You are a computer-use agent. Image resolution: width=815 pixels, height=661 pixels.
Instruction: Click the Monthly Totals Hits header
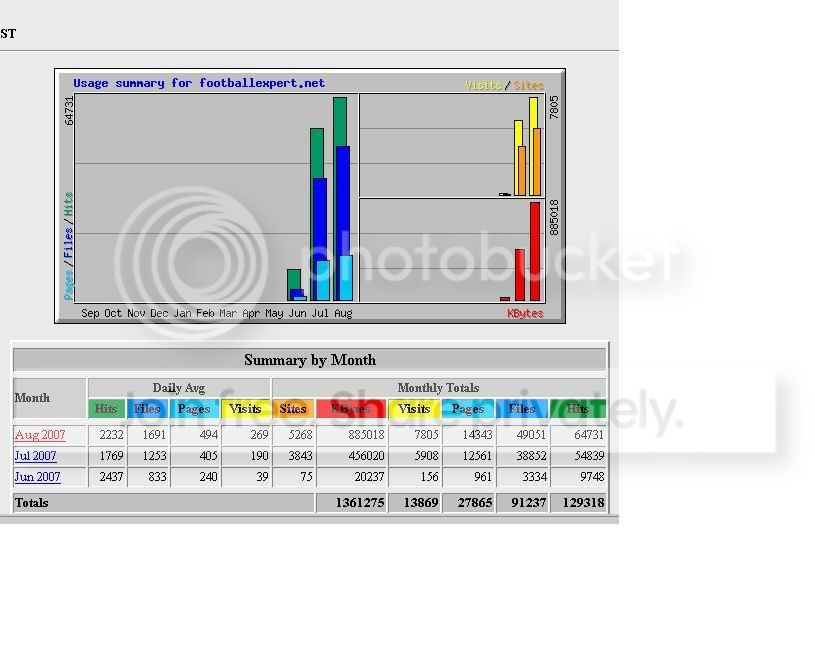[x=577, y=409]
